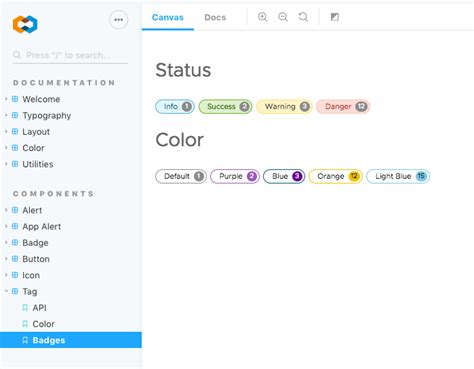The image size is (474, 369).
Task: Click the Orange color tag
Action: click(335, 176)
